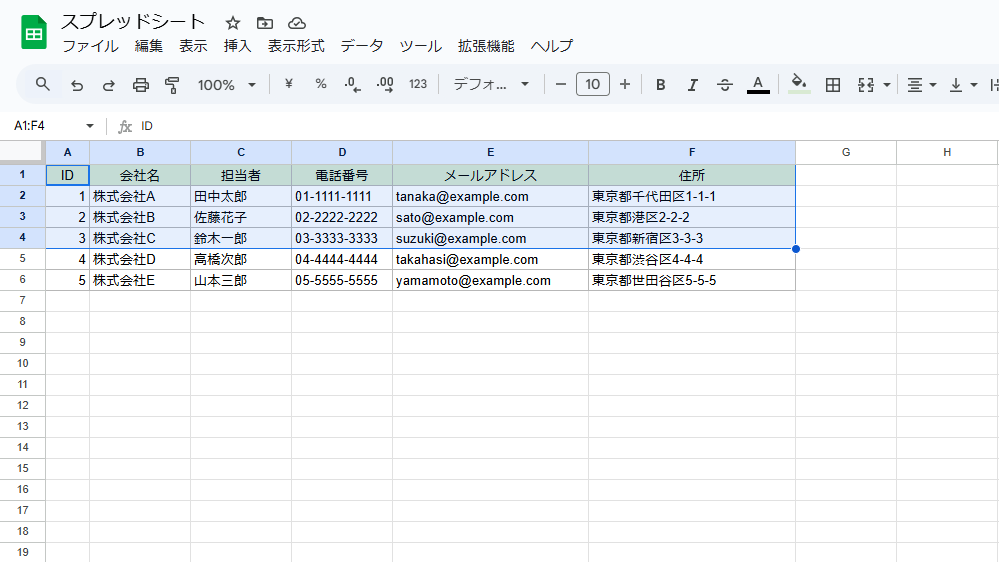Open horizontal align dropdown
This screenshot has height=562, width=999.
click(921, 85)
